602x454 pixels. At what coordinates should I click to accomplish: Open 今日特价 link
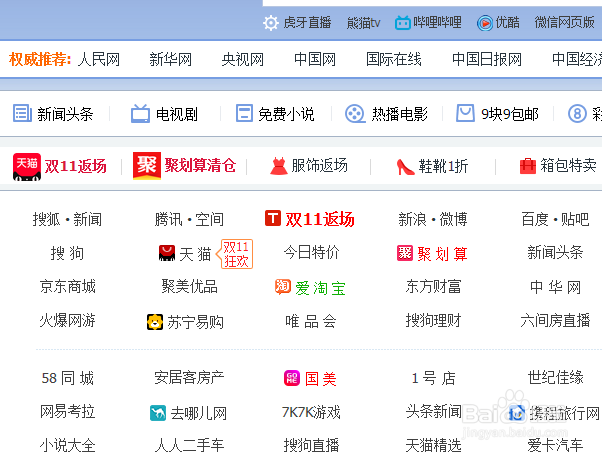point(311,253)
